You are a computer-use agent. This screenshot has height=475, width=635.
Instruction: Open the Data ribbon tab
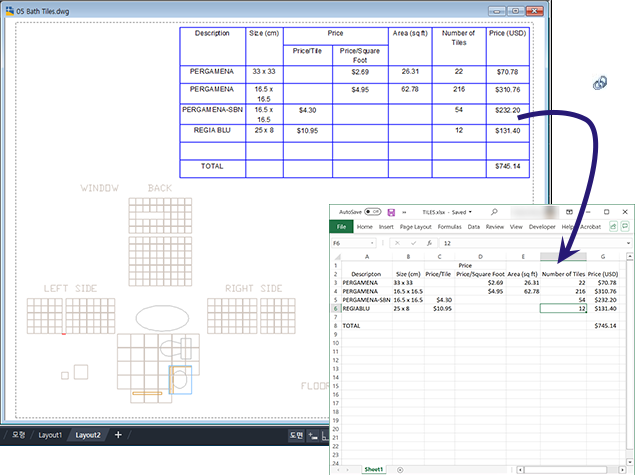pyautogui.click(x=473, y=227)
